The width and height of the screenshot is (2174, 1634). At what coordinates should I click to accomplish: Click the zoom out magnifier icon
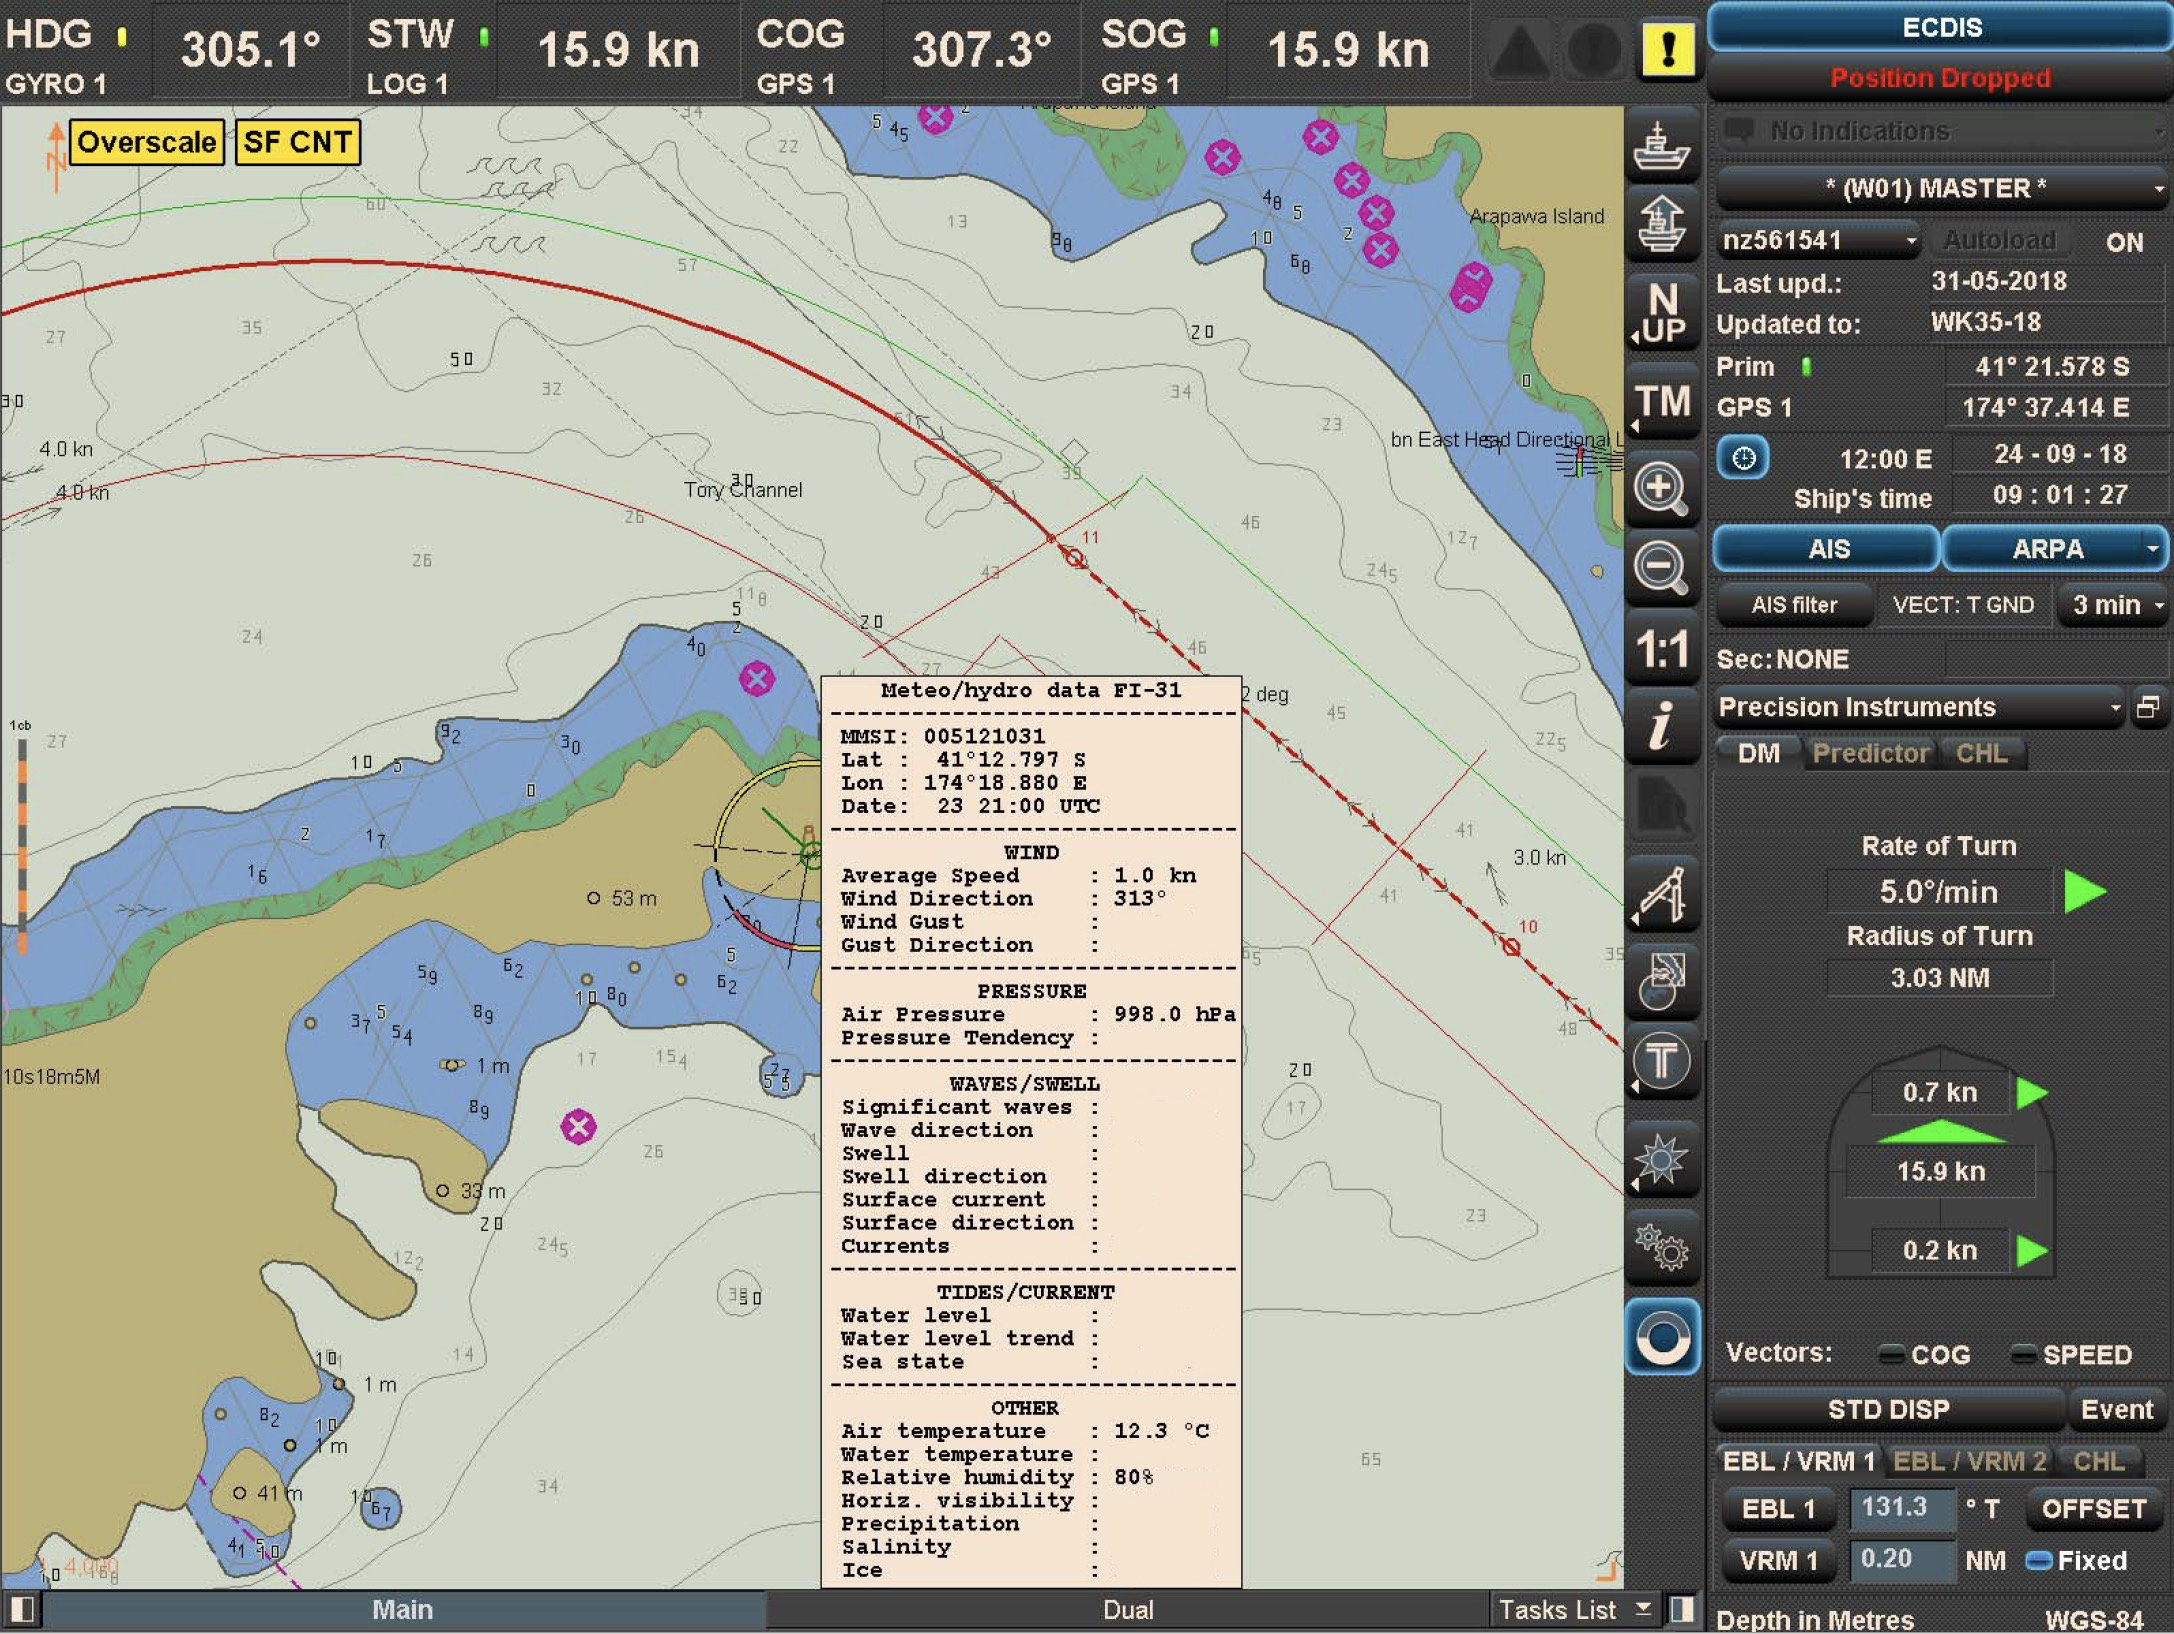click(1661, 568)
